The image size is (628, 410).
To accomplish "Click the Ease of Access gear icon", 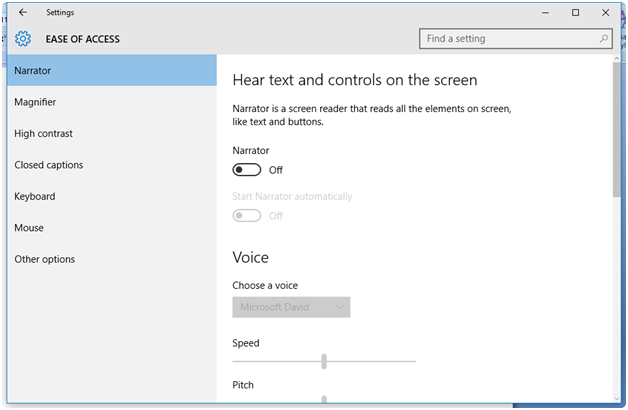I will (23, 39).
